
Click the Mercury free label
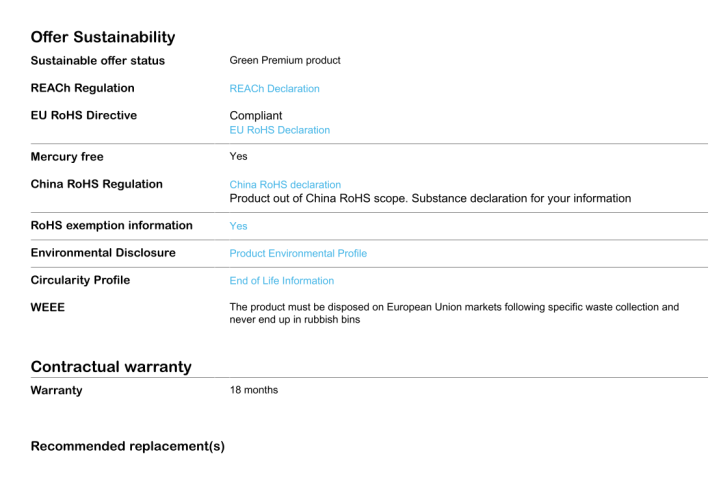[x=67, y=157]
